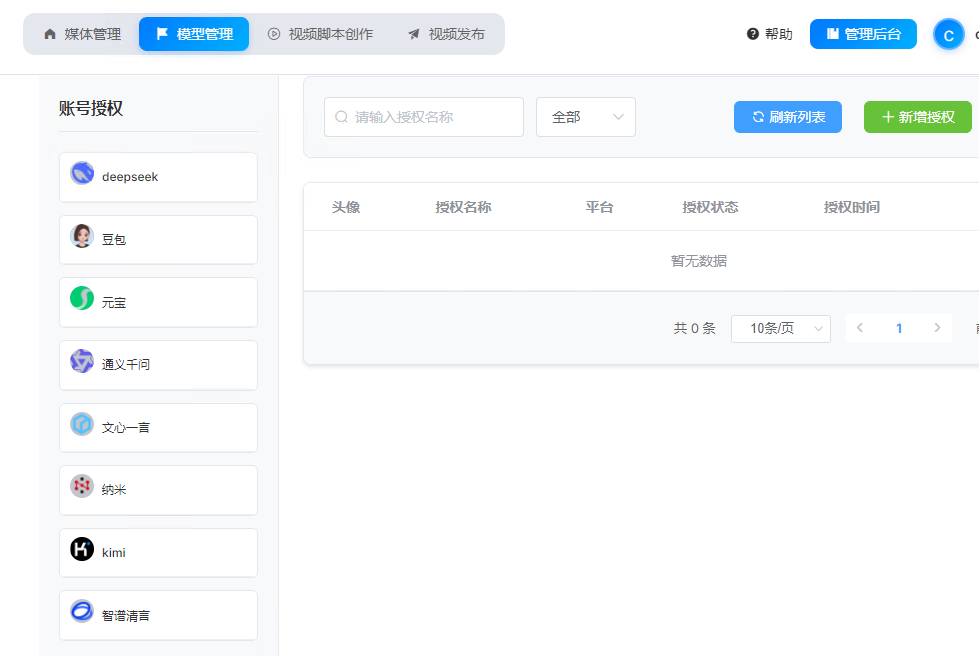Click the 通义千问 logo icon
Viewport: 979px width, 656px height.
point(82,361)
